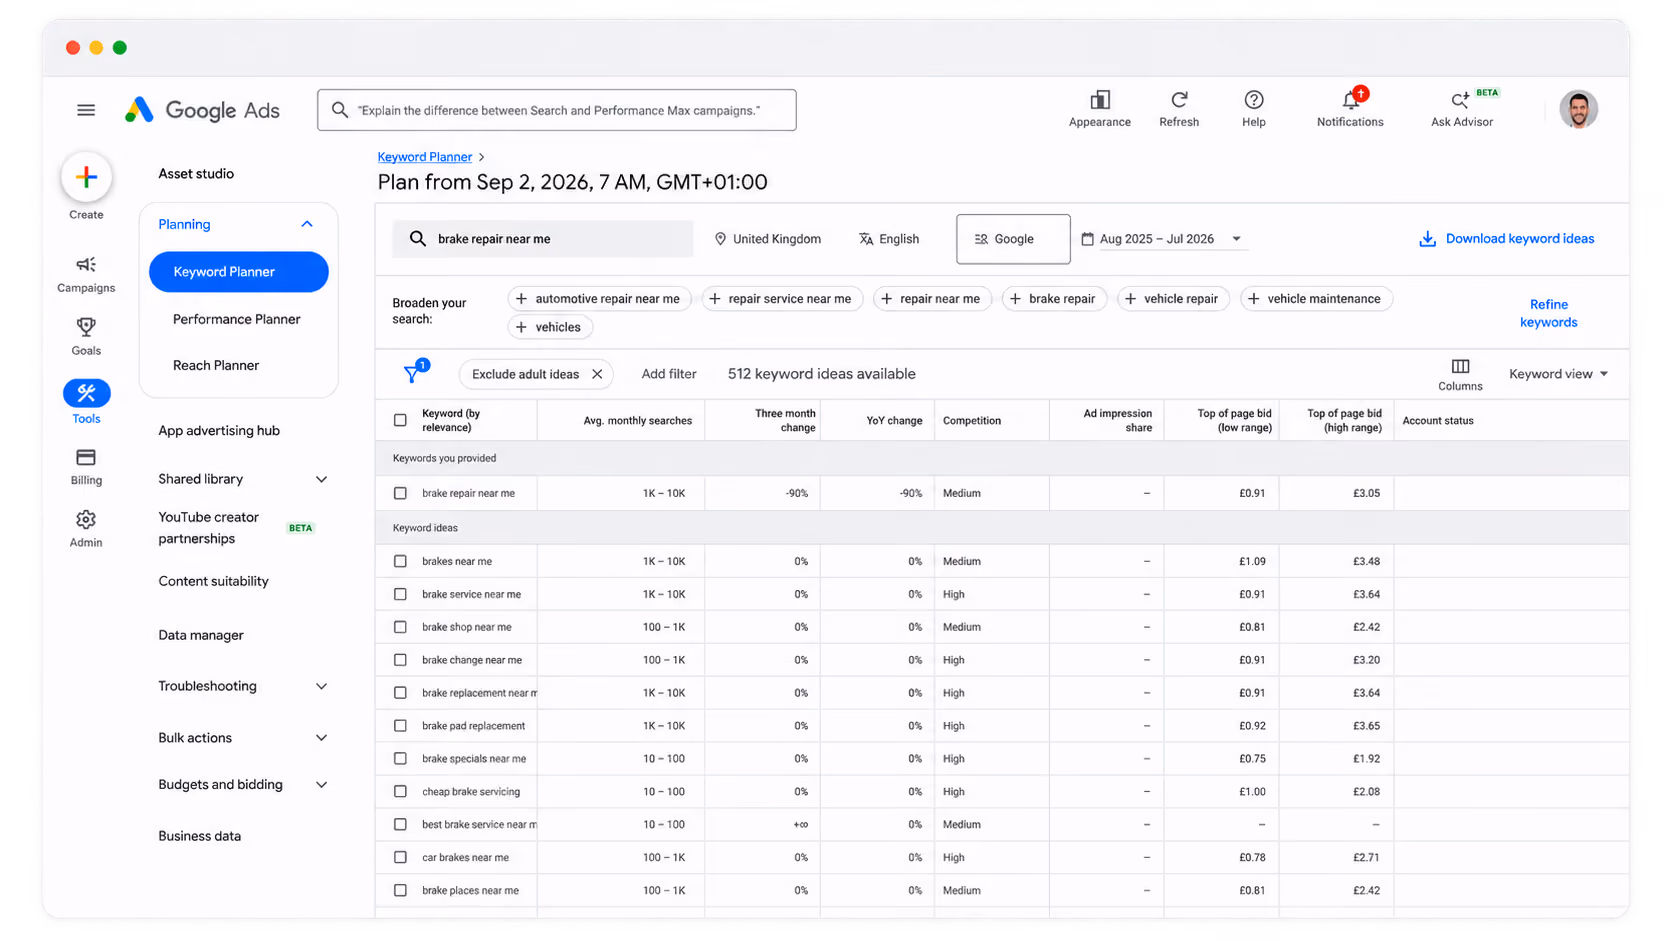Click the Google Ads logo

[x=202, y=110]
